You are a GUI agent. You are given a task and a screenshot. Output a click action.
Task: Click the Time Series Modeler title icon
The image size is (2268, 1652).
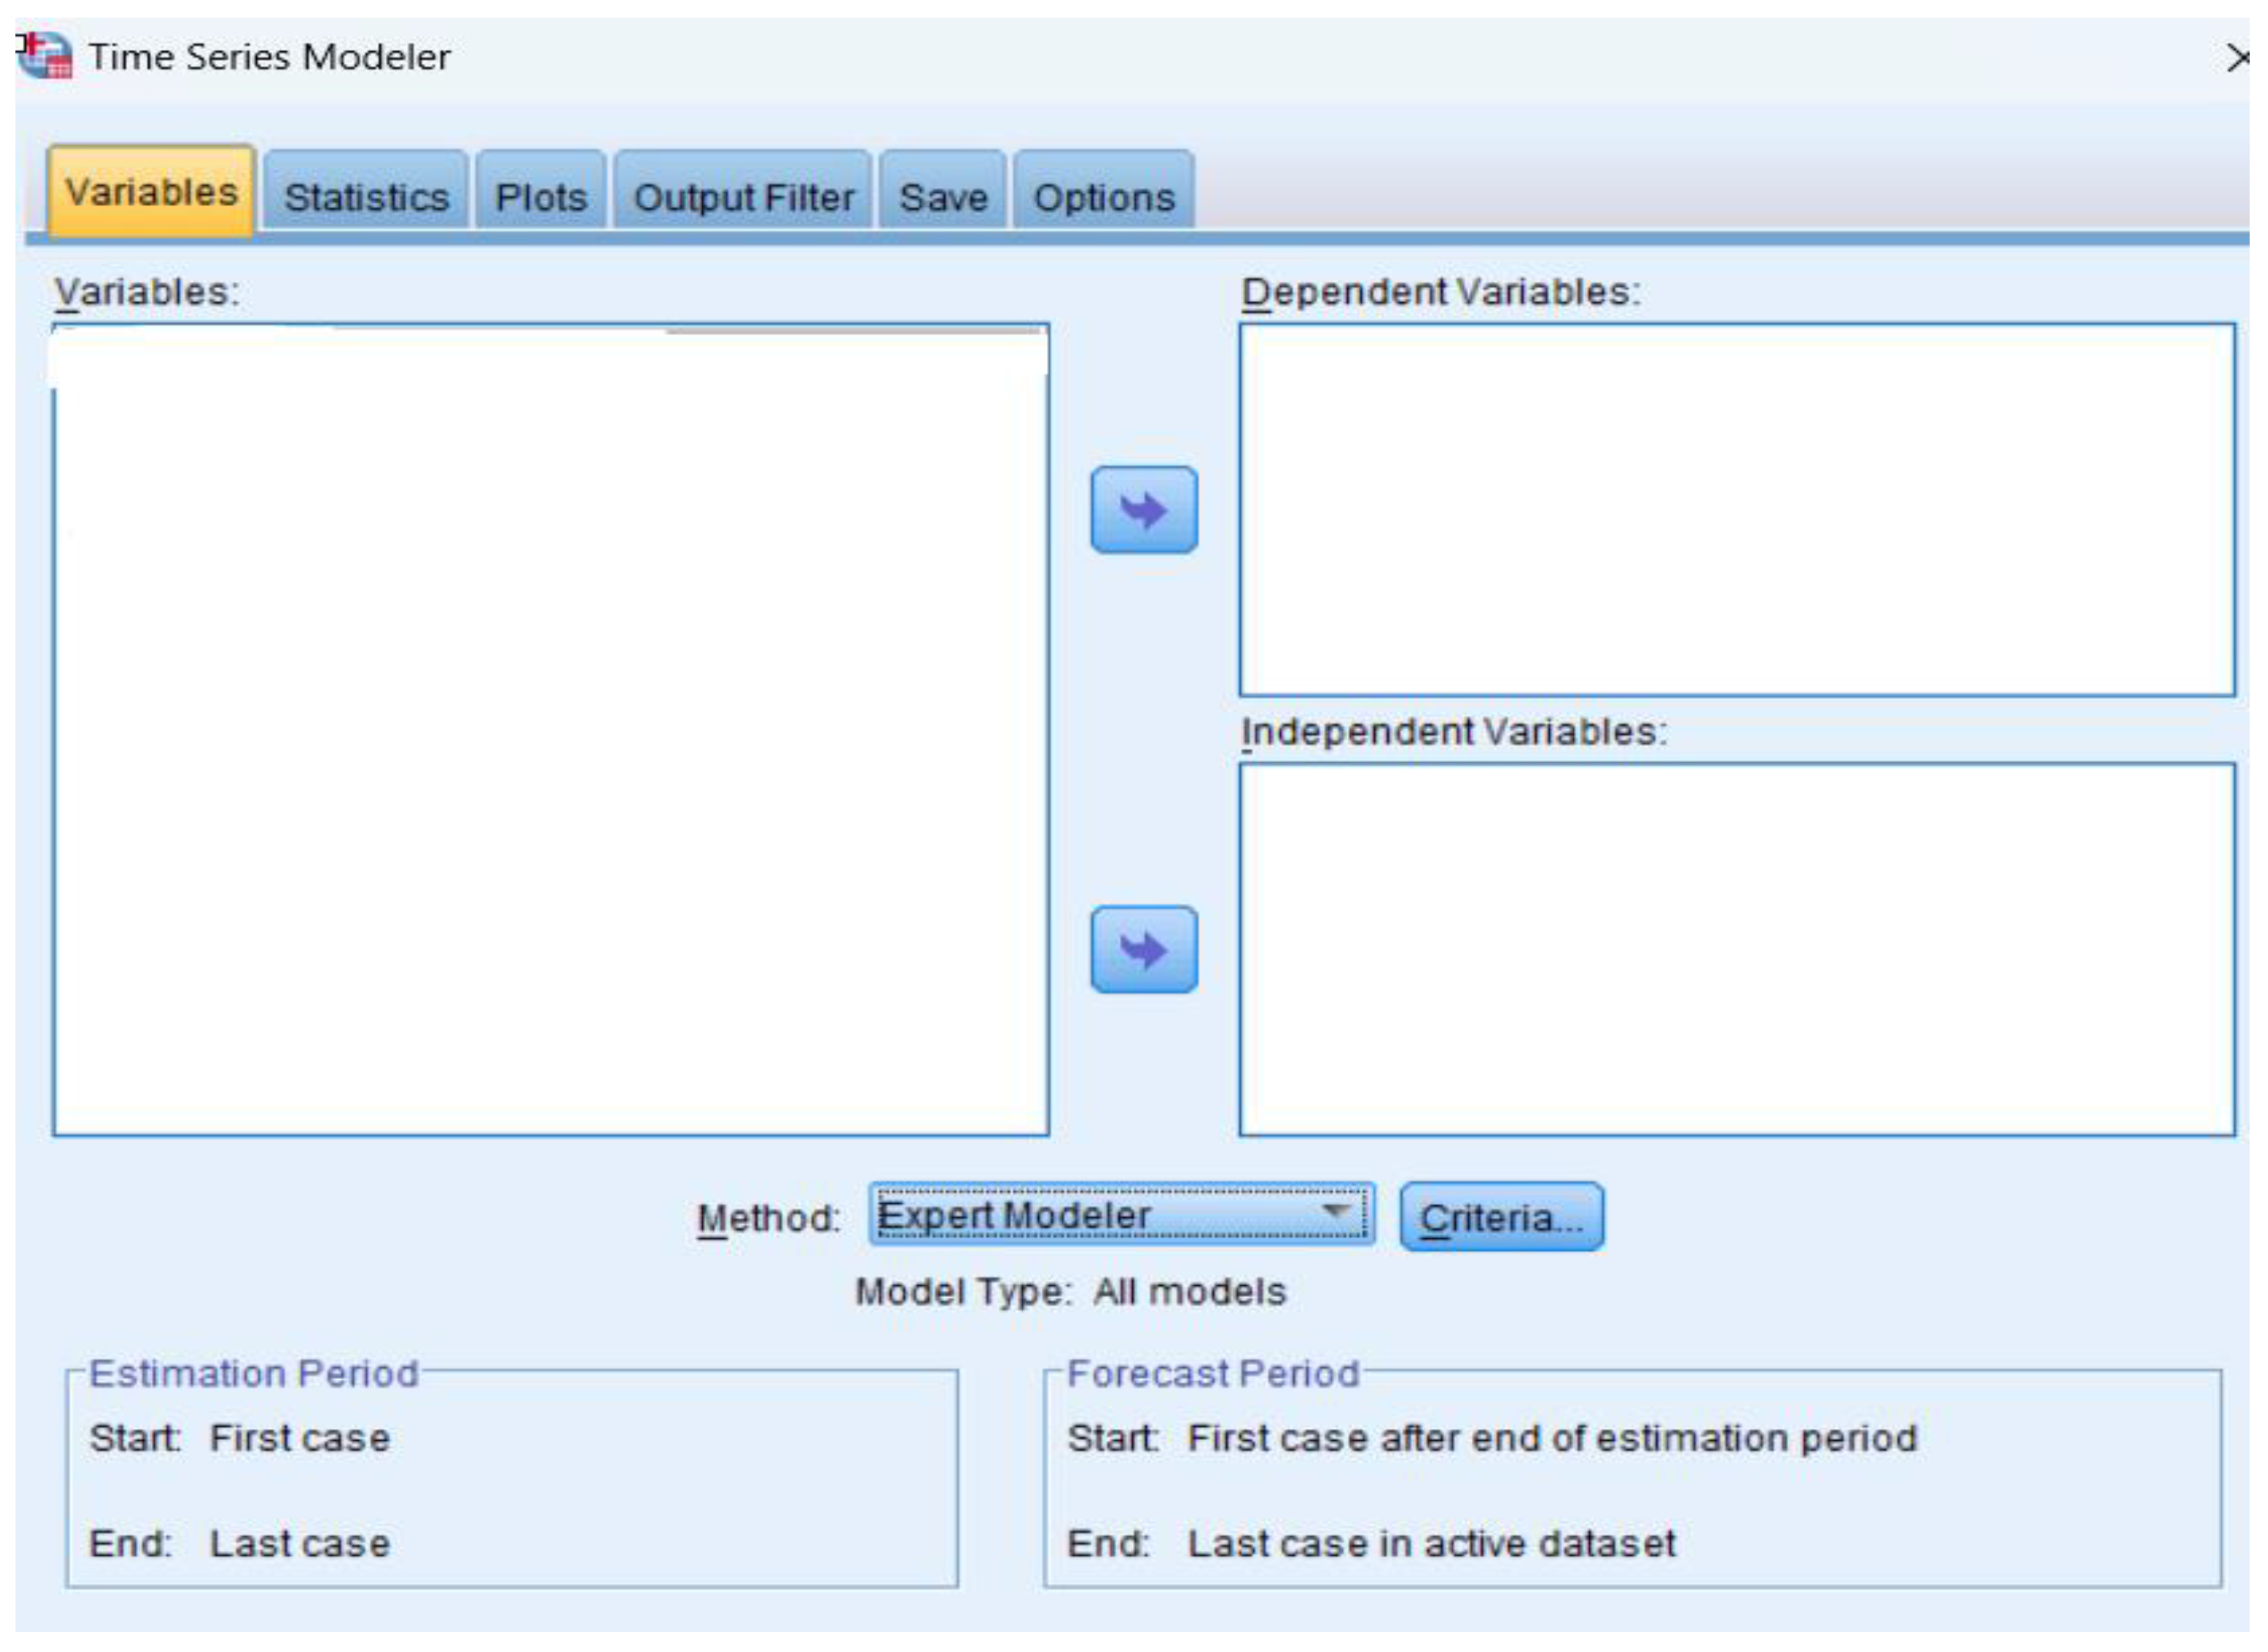[x=45, y=55]
